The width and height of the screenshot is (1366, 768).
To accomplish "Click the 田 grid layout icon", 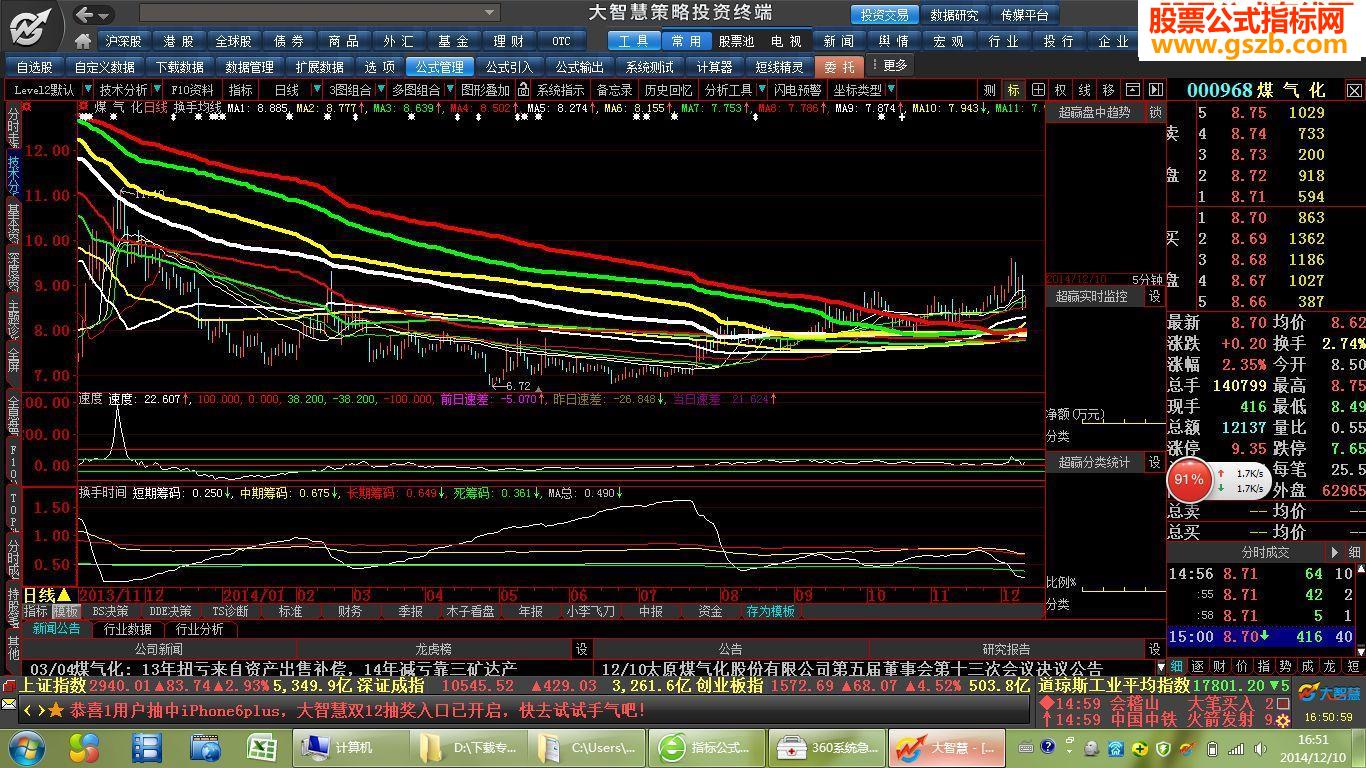I will (1038, 90).
